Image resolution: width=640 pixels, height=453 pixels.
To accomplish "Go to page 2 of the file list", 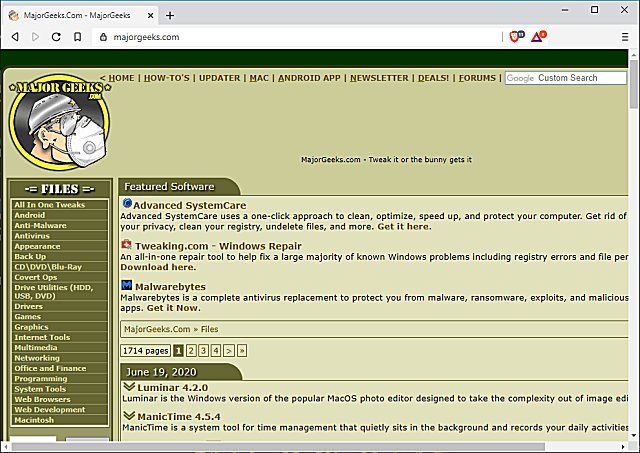I will [190, 351].
